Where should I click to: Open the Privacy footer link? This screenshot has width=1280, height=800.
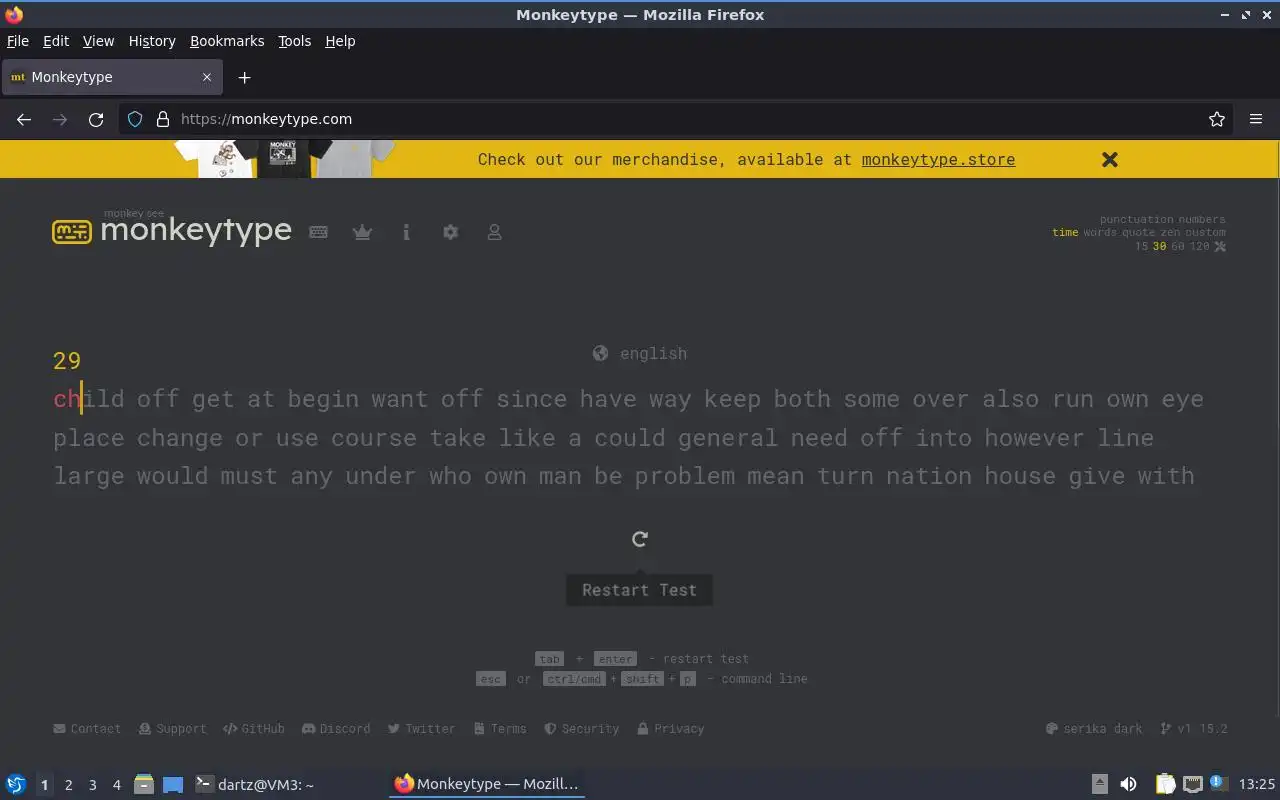pyautogui.click(x=670, y=729)
